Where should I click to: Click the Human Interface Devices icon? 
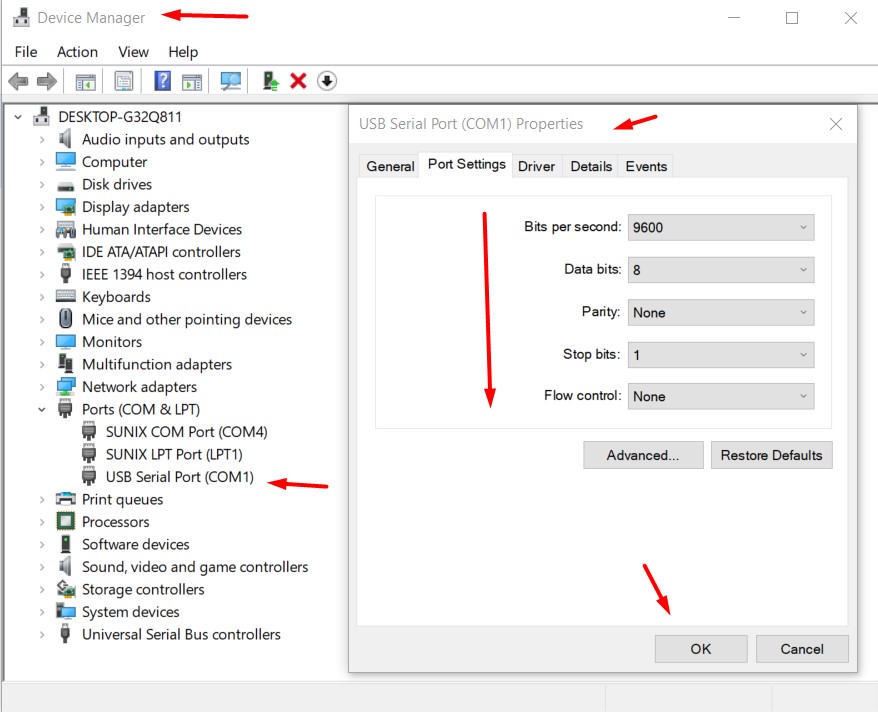pyautogui.click(x=66, y=229)
